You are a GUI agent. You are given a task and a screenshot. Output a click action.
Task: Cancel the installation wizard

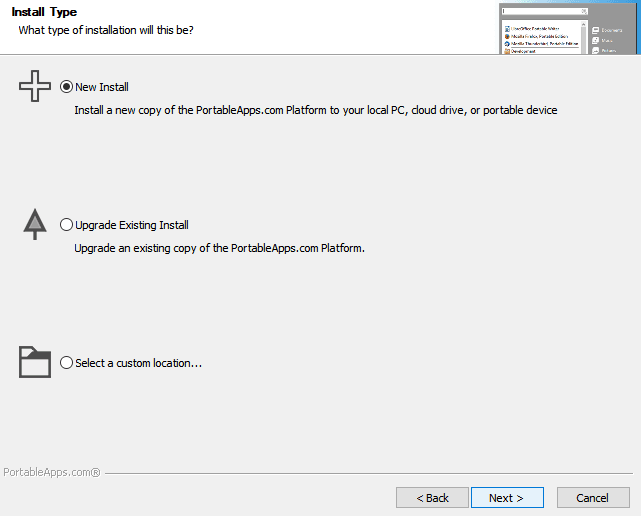591,497
